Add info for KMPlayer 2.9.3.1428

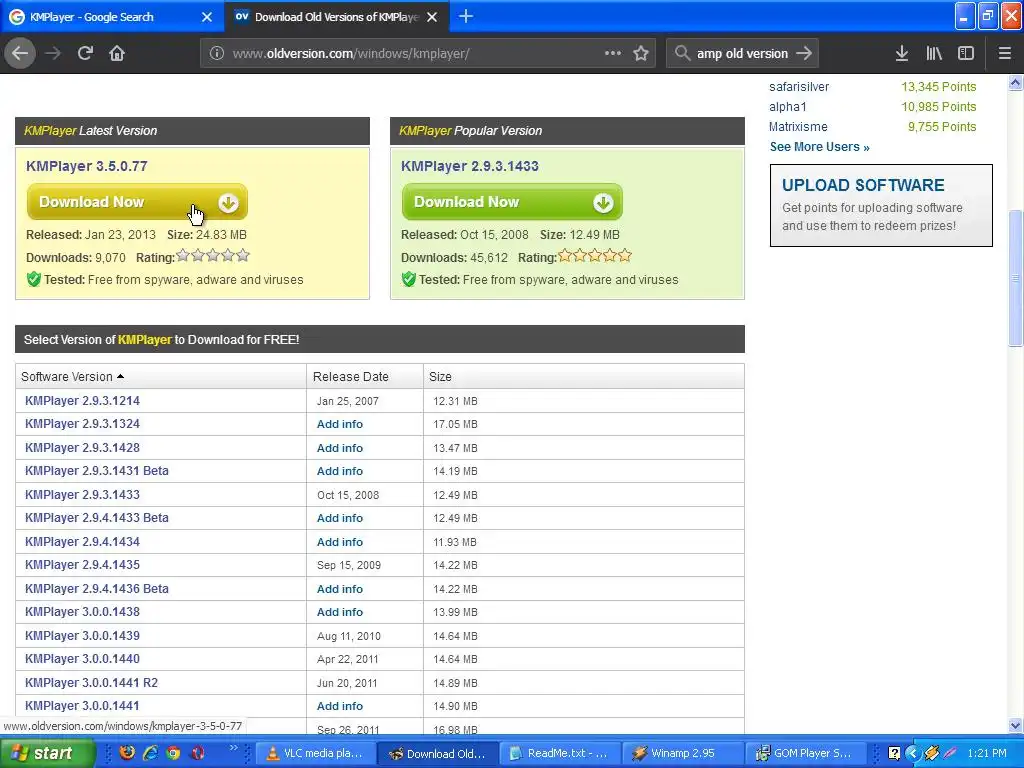point(340,448)
